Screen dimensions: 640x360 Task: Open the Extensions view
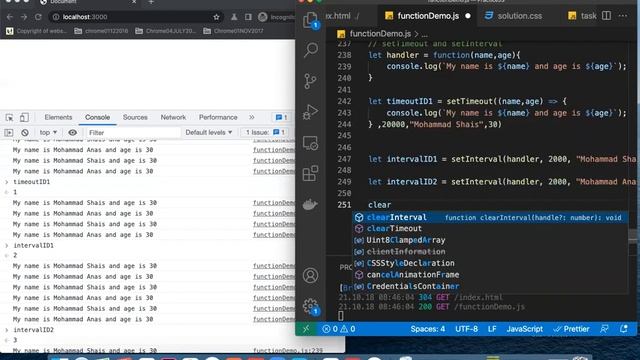coord(310,173)
